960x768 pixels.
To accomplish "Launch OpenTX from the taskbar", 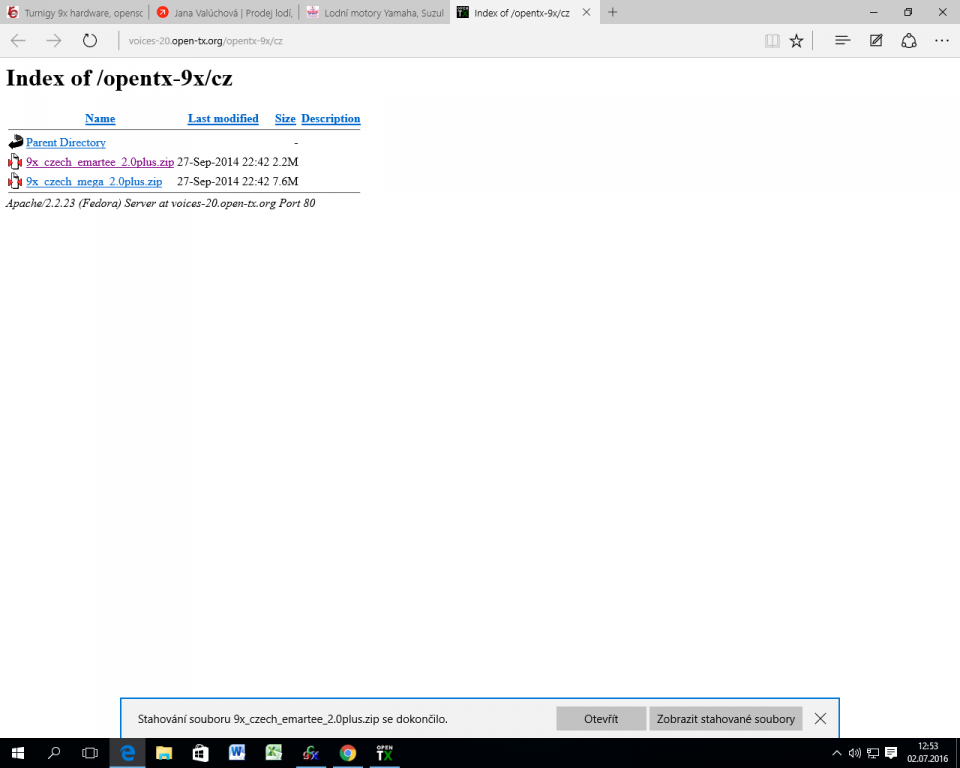I will coord(384,753).
